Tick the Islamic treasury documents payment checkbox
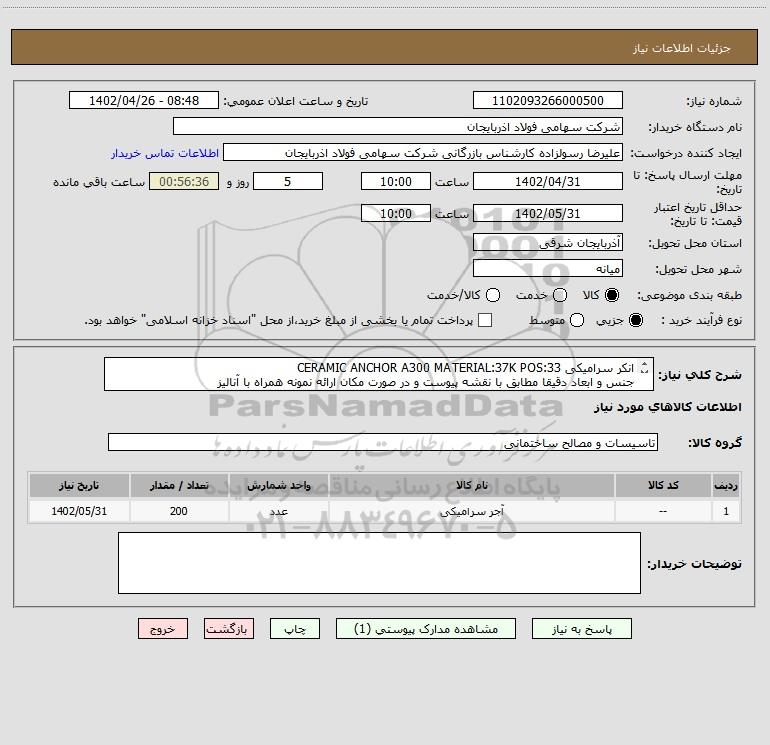The image size is (770, 745). click(x=485, y=320)
